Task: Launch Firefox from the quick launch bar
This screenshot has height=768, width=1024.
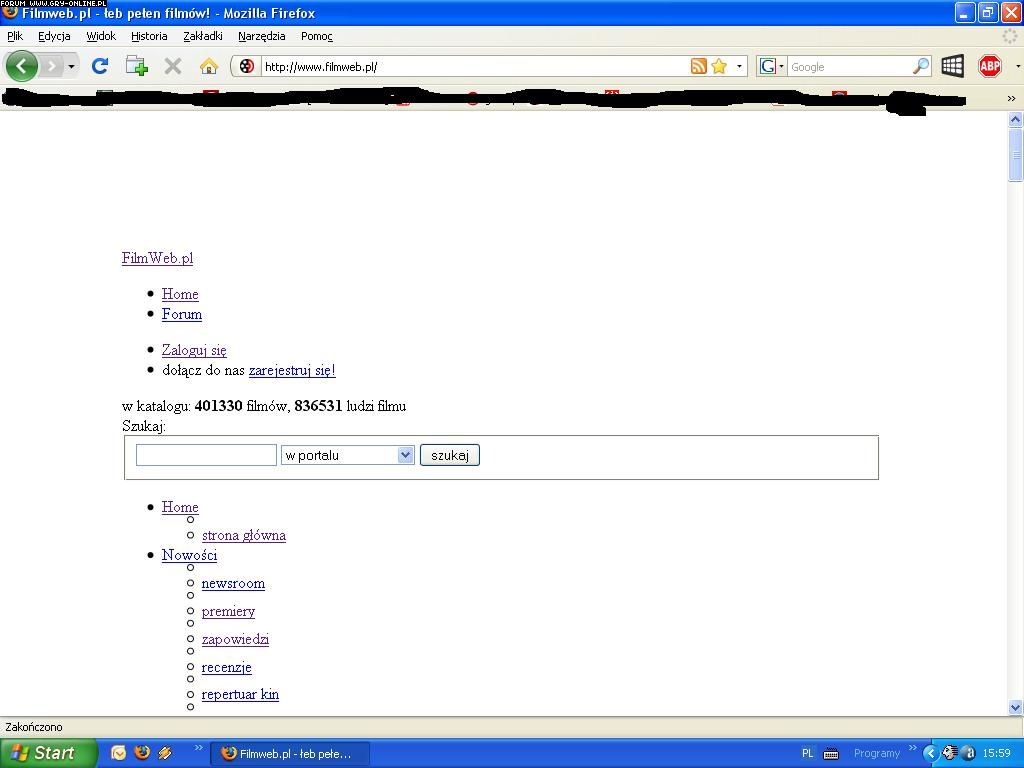Action: (142, 753)
